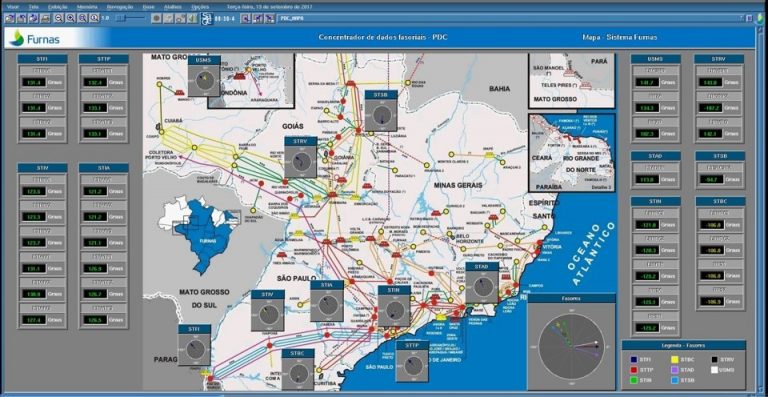Click the STIV panel header on left
Screen dimensions: 768x397
click(x=42, y=168)
